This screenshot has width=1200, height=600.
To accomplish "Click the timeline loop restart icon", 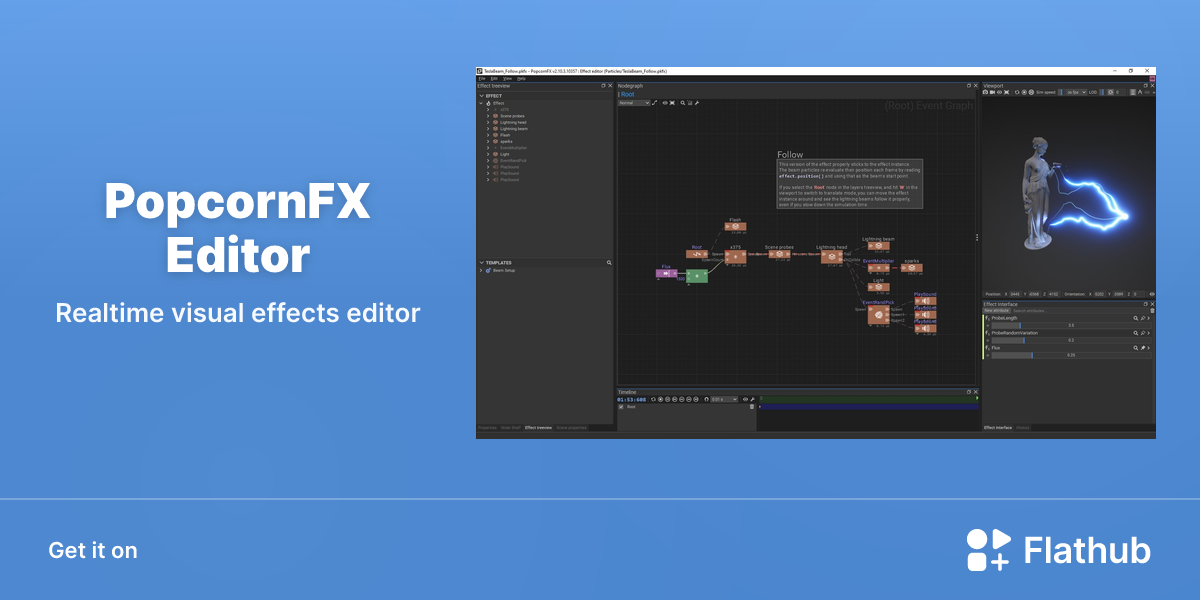I will pos(653,399).
